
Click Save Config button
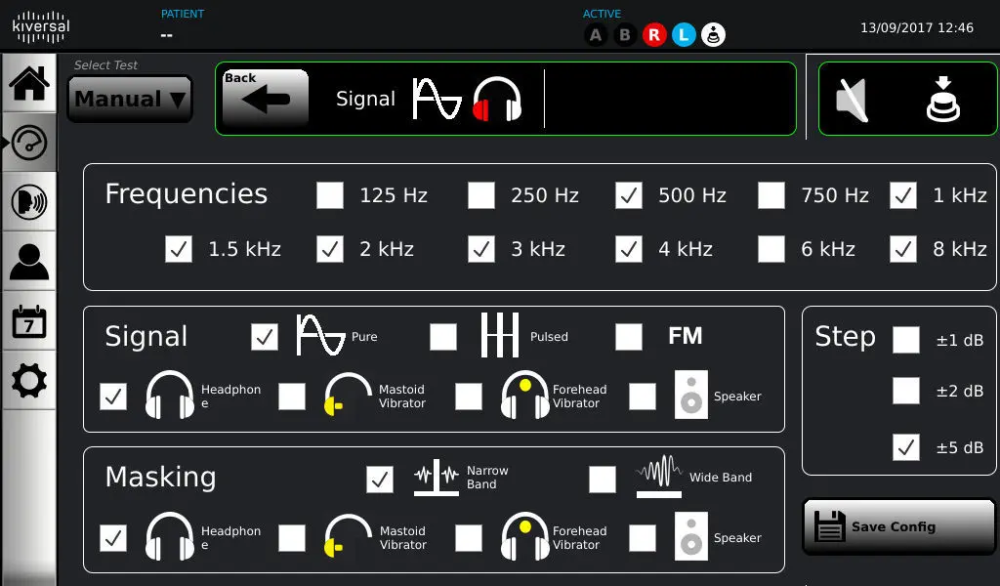(884, 526)
